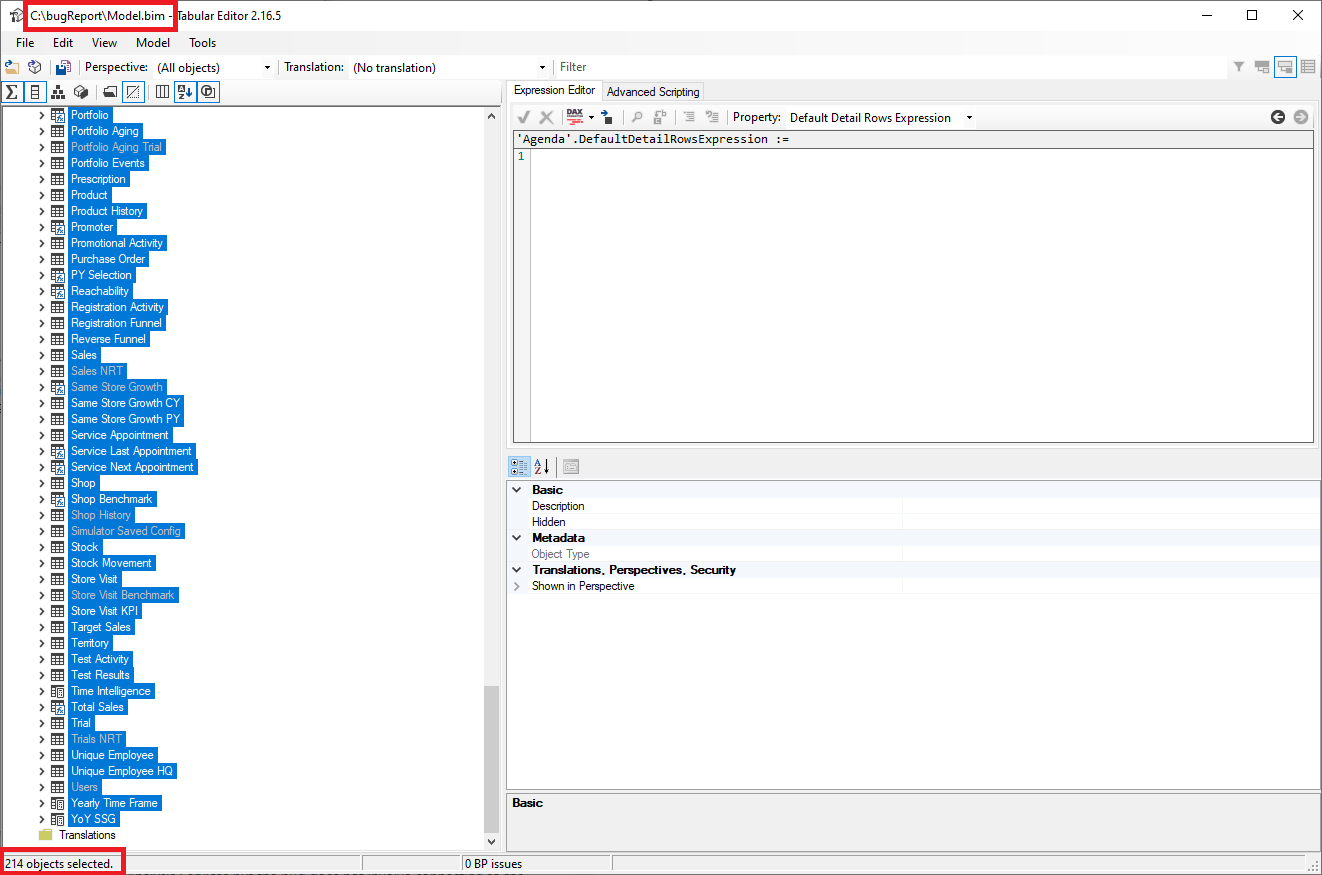Toggle display of measures in the explorer tree
Screen dimensions: 1322x875
12,91
